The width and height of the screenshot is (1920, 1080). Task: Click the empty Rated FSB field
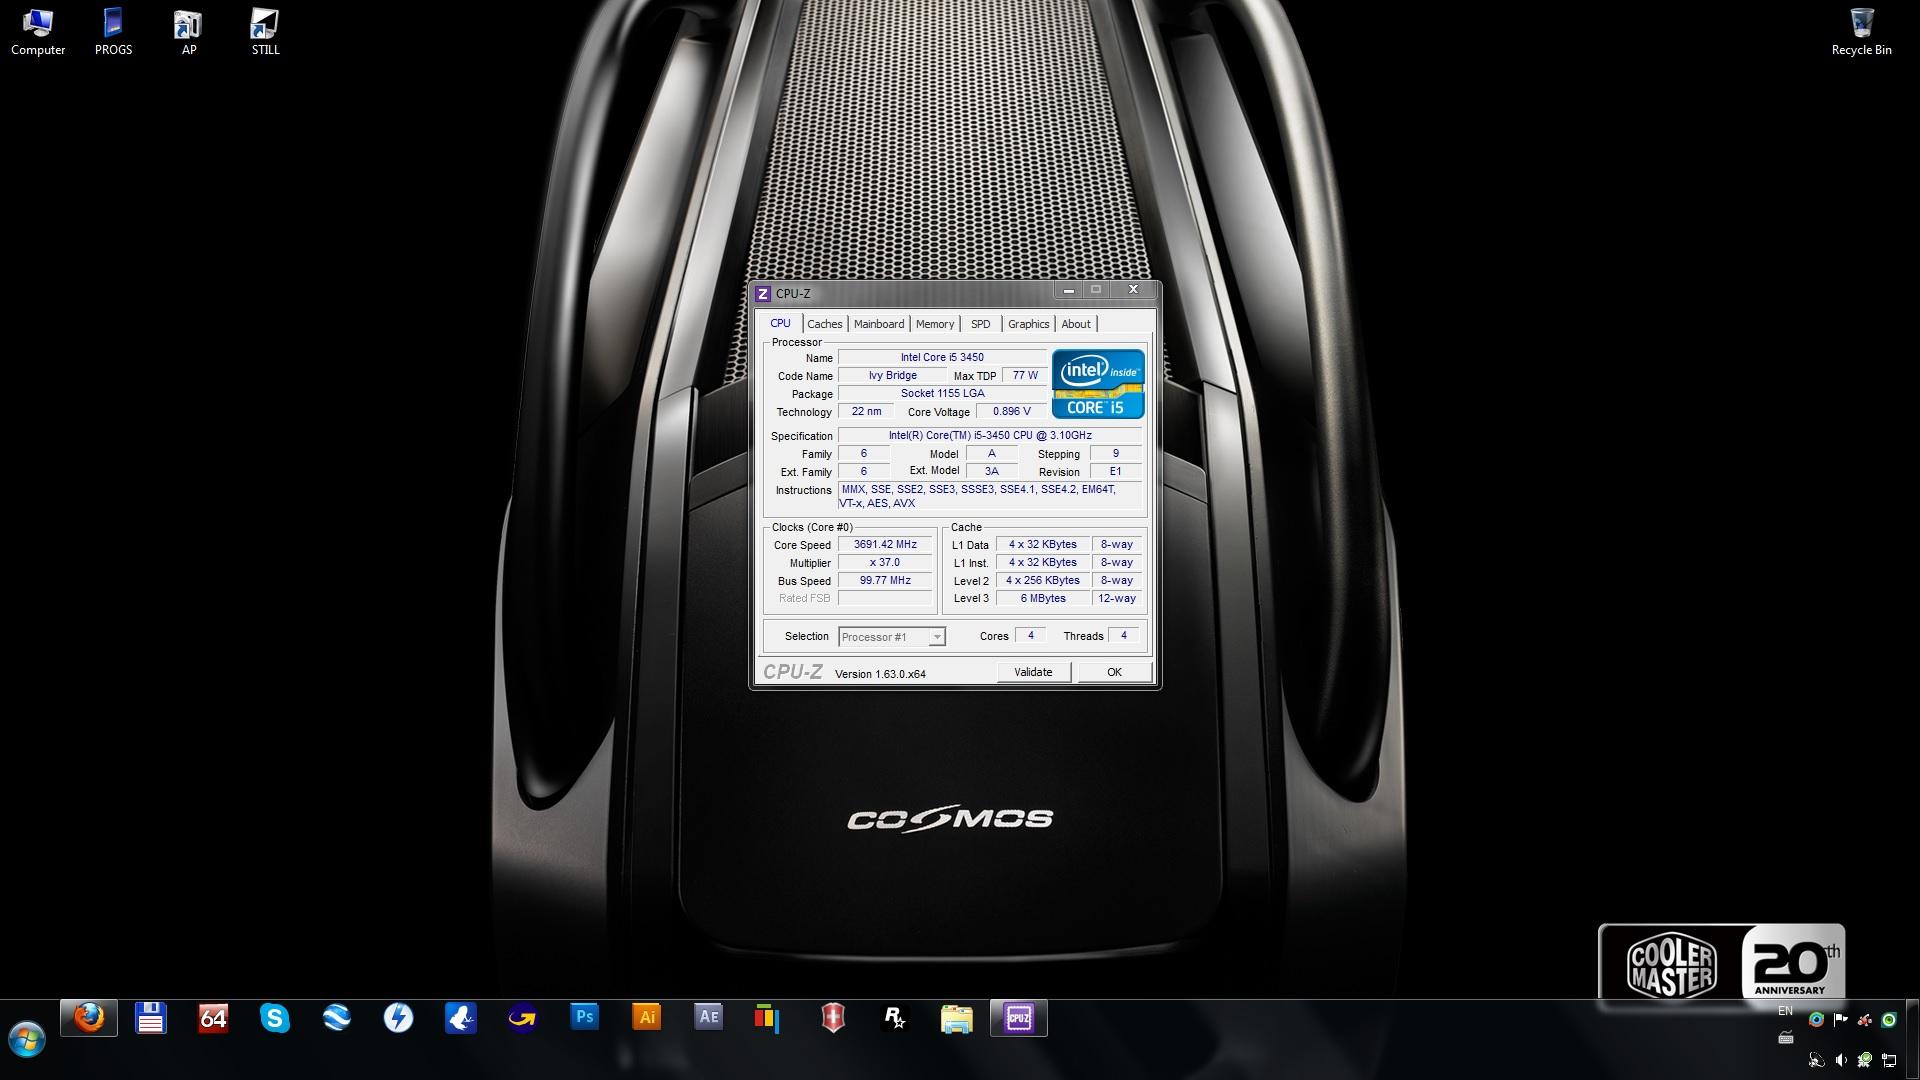[885, 598]
